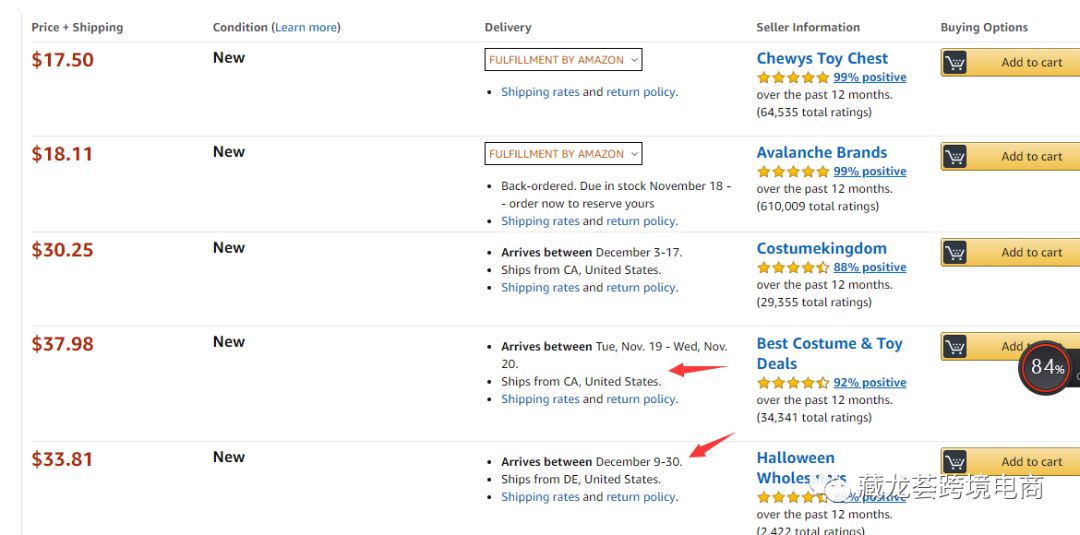Expand Fulfillment by Amazon dropdown for $18.11 offer
The image size is (1080, 535).
(563, 154)
